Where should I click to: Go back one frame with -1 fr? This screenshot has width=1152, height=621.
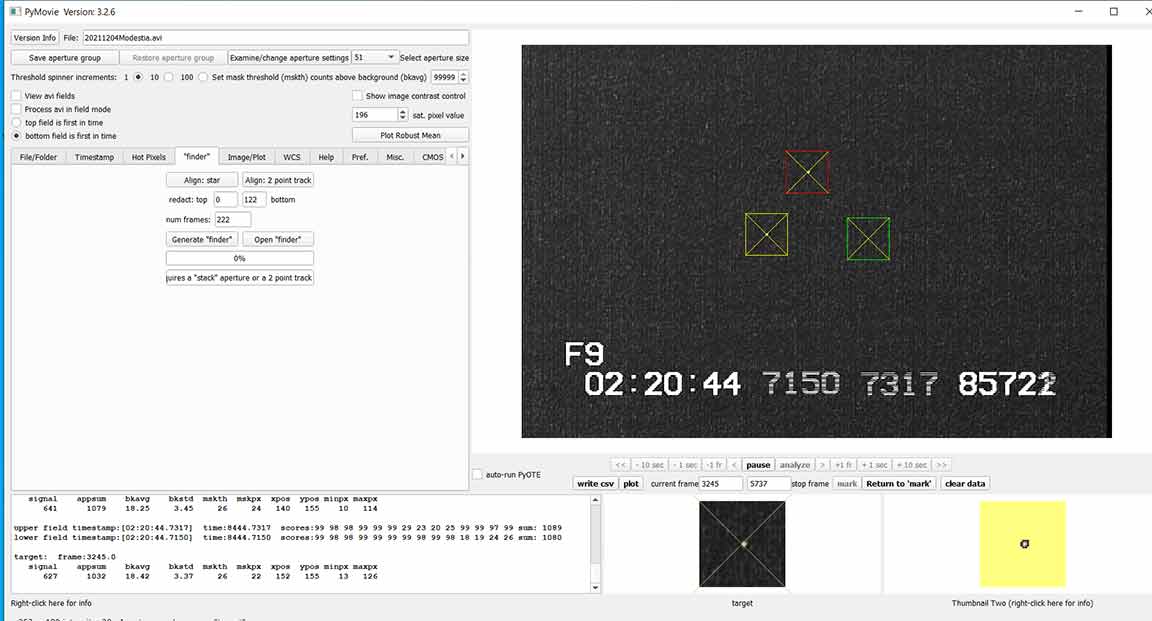[x=714, y=465]
